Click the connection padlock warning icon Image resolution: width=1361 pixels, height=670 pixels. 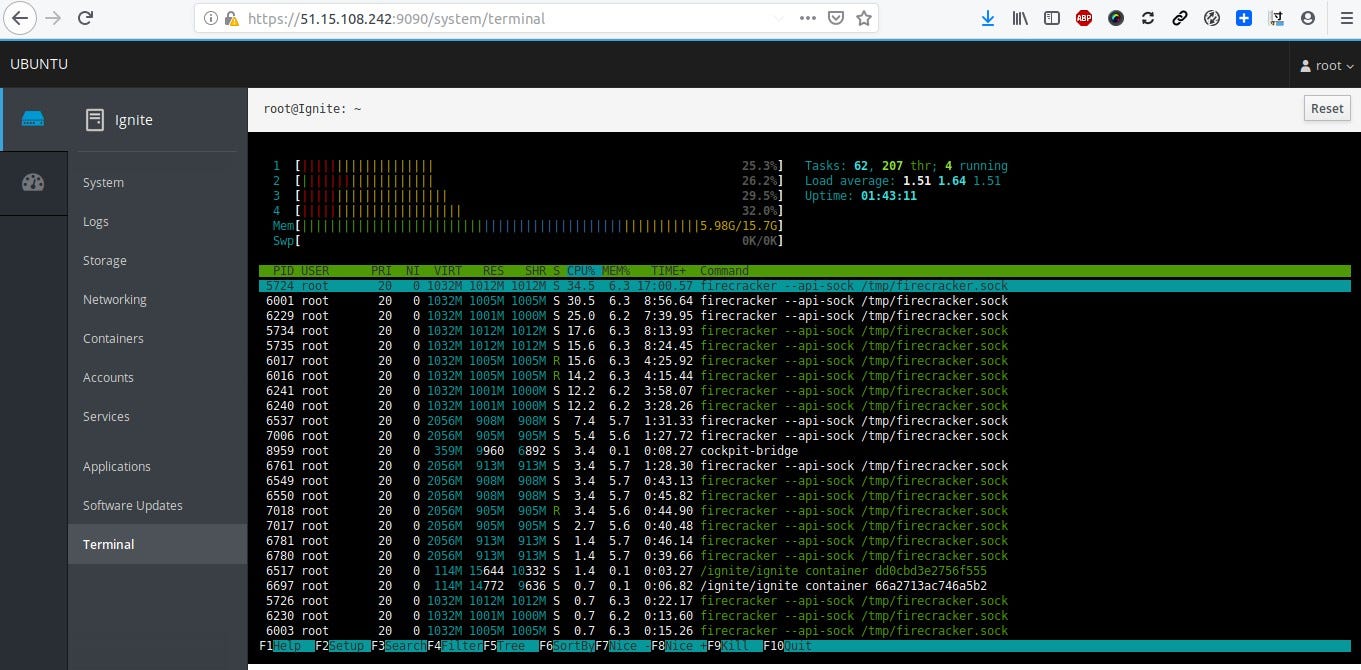[x=231, y=18]
